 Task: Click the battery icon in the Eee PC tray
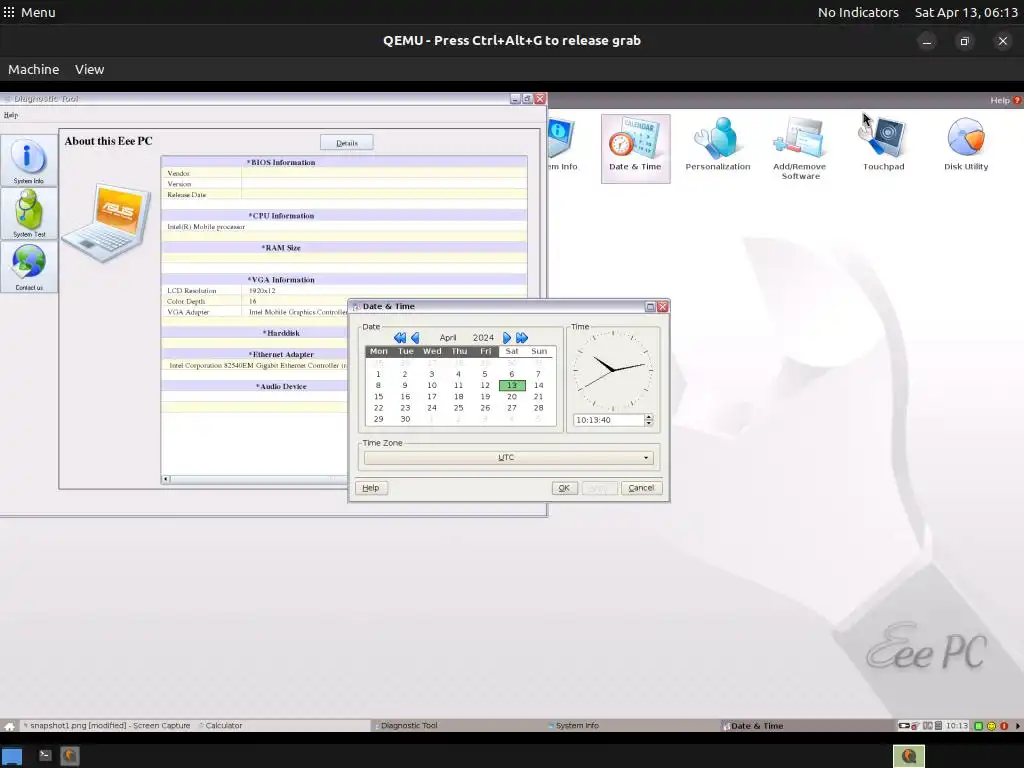coord(904,726)
